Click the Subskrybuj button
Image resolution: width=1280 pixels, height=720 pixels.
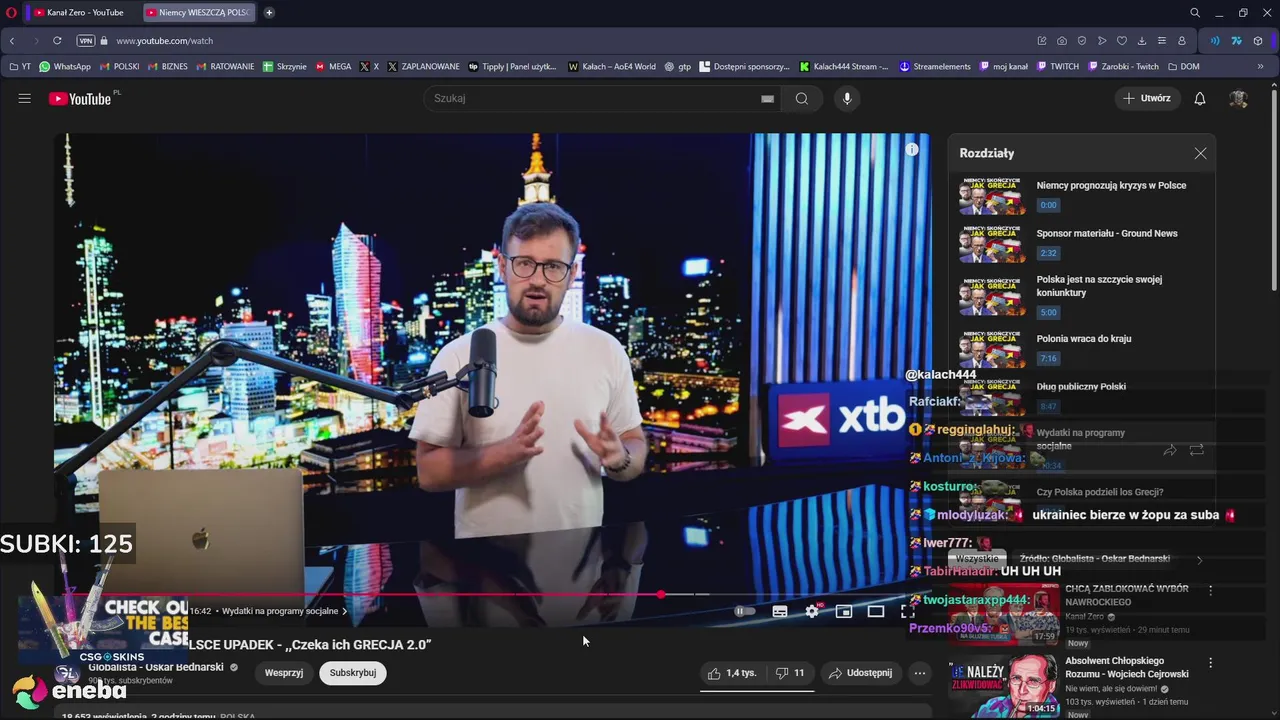353,673
